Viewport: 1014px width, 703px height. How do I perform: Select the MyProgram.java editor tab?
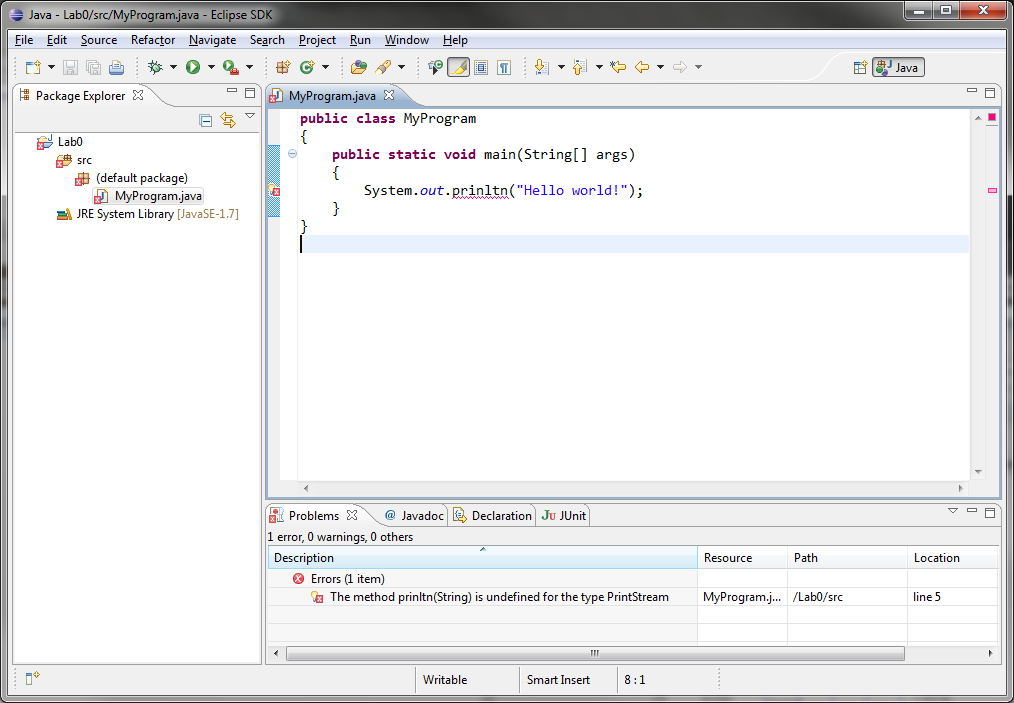tap(332, 96)
